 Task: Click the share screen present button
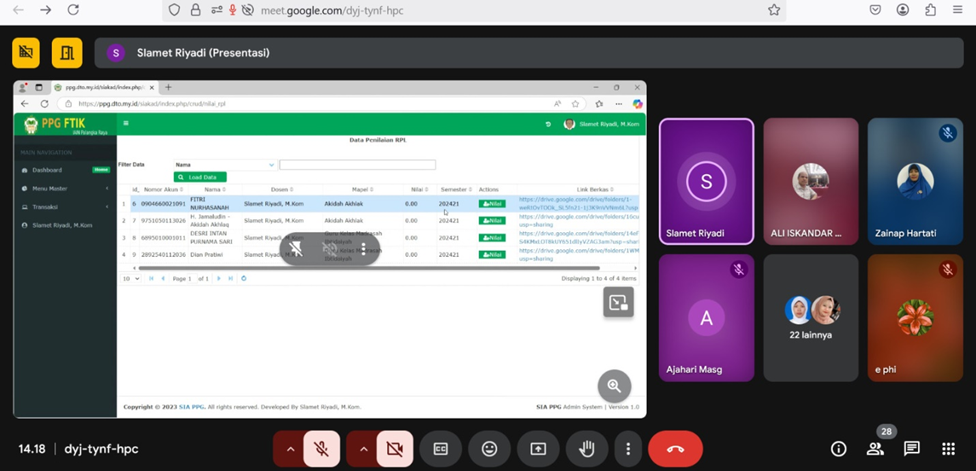pos(538,449)
